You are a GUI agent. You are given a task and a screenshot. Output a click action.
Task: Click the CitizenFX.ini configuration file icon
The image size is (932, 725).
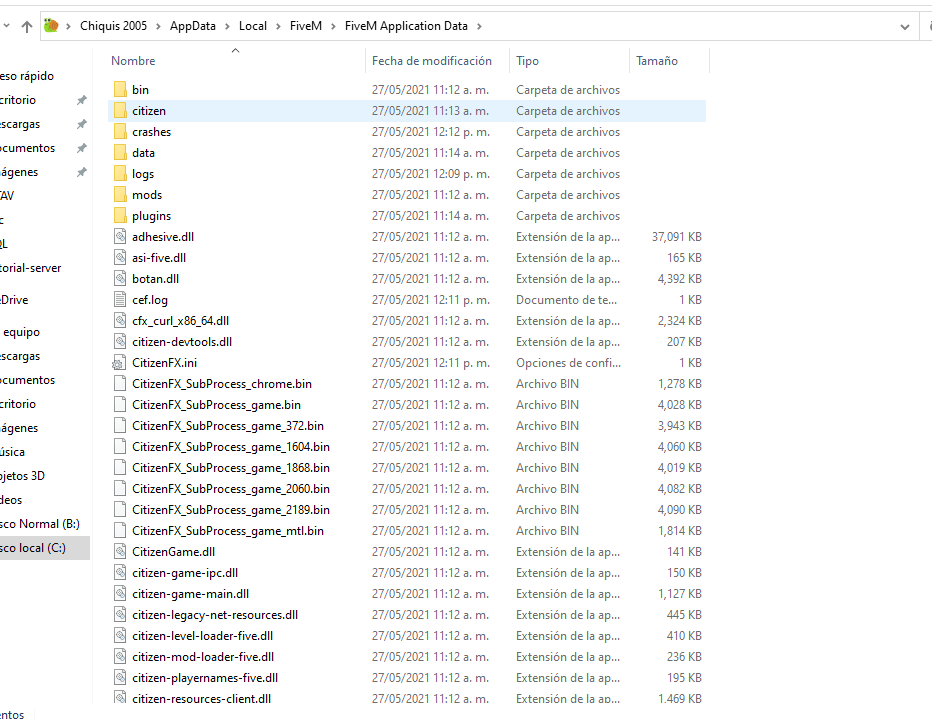(x=118, y=362)
